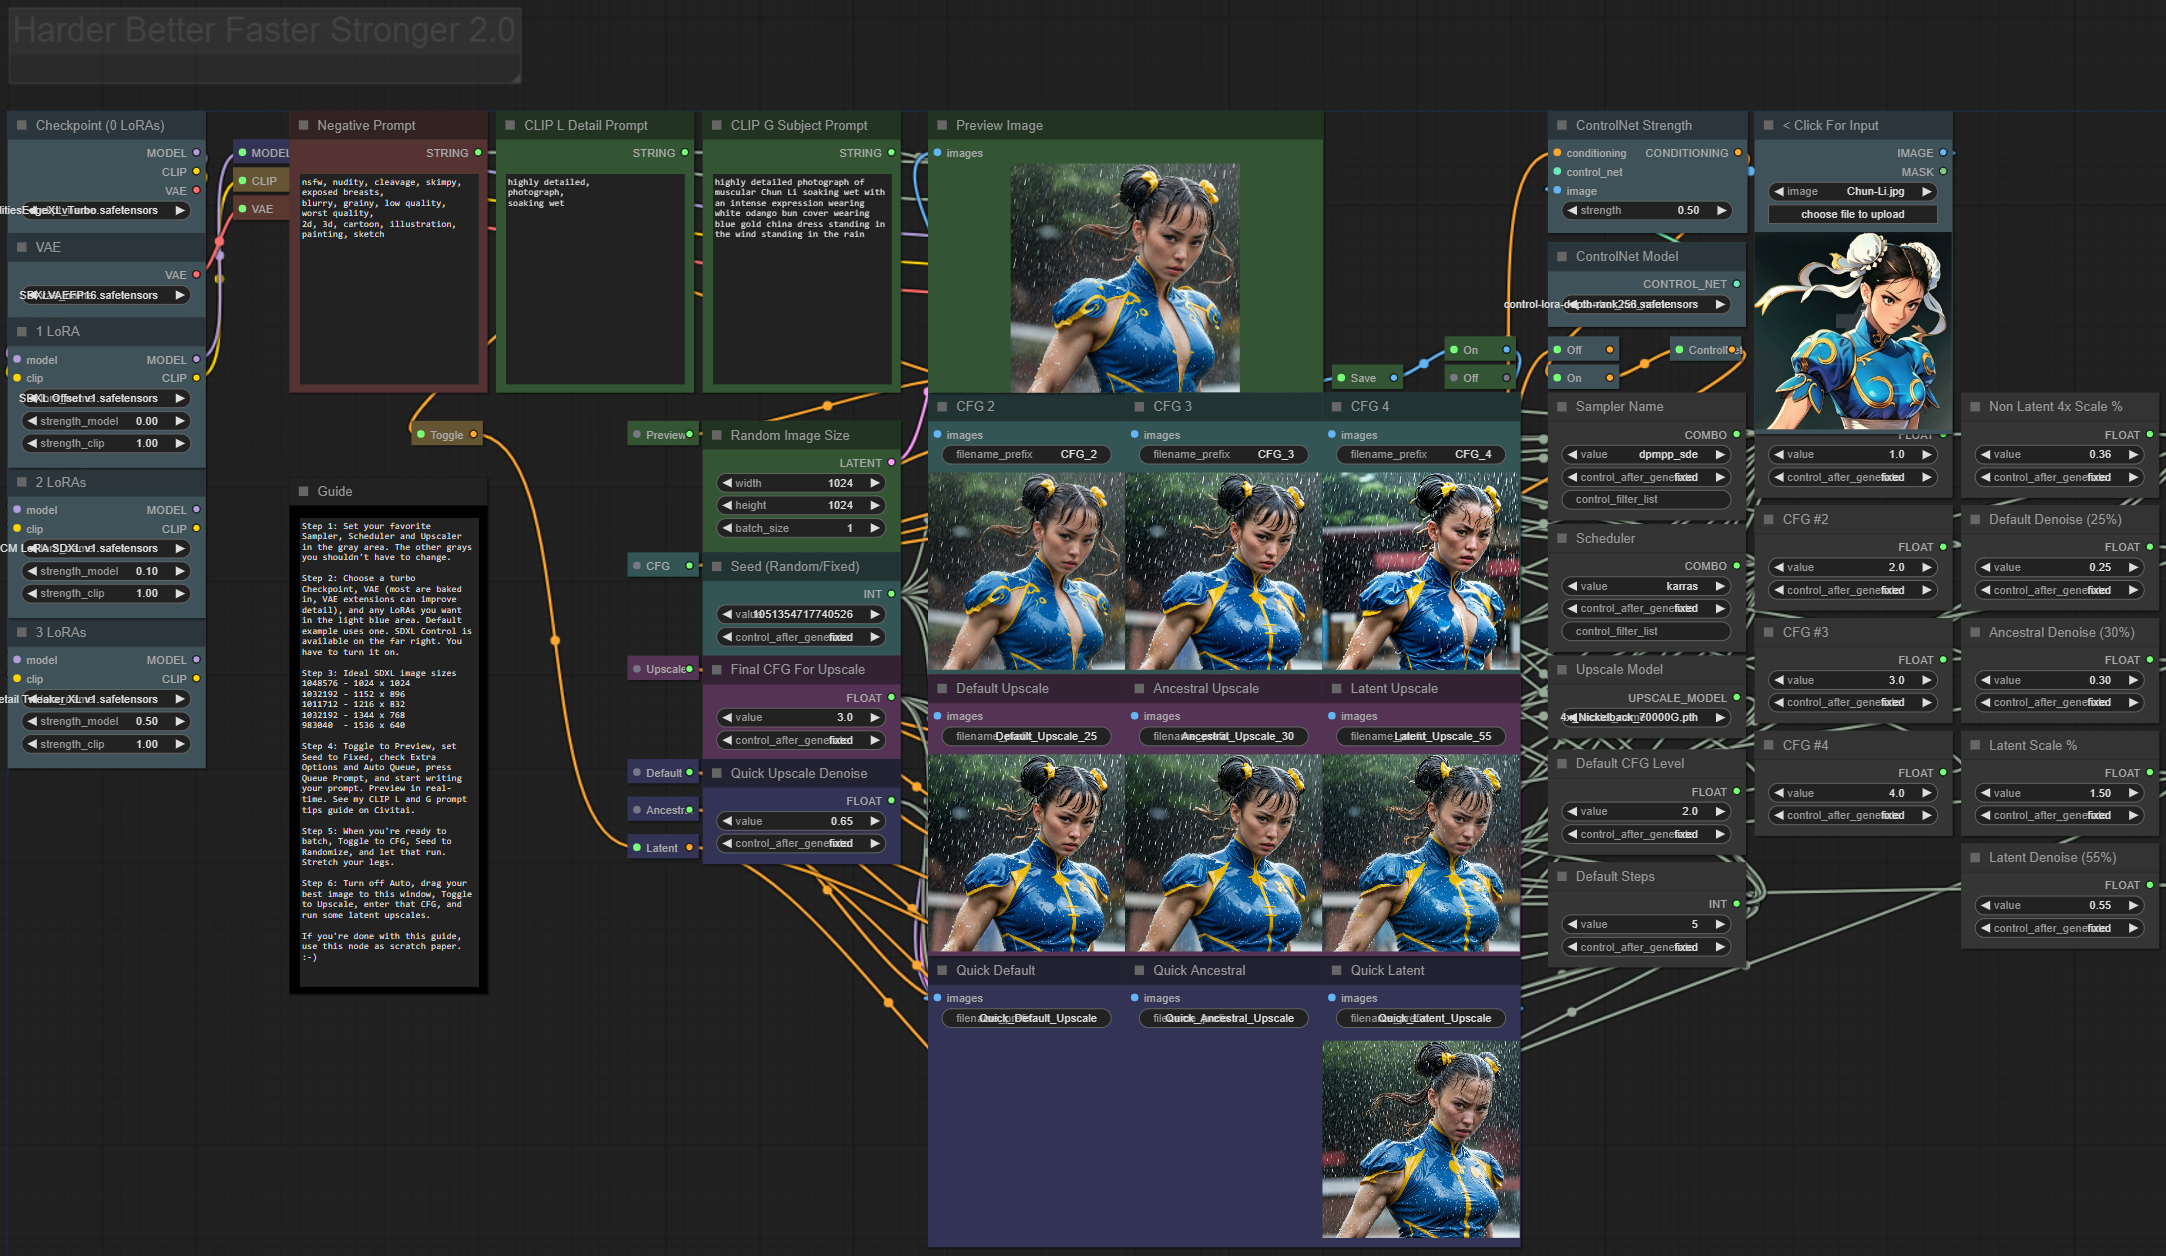Screen dimensions: 2166x1256
Task: Increase width value in Random Image Size
Action: (875, 484)
